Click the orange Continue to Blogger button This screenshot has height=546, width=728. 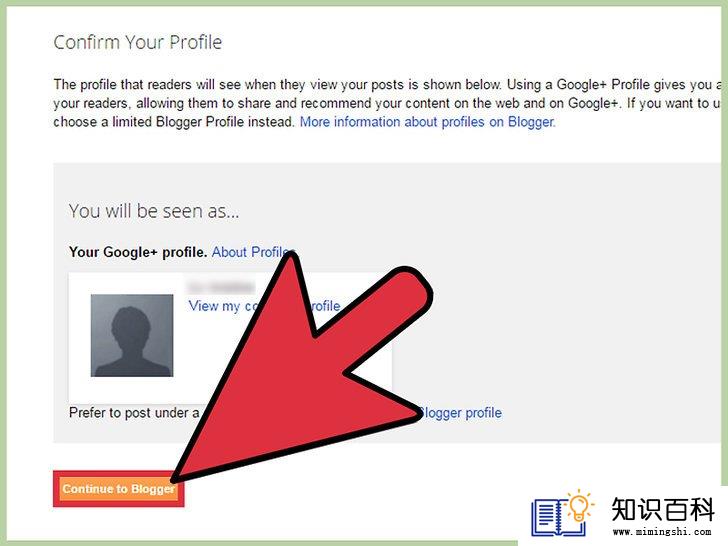point(119,489)
